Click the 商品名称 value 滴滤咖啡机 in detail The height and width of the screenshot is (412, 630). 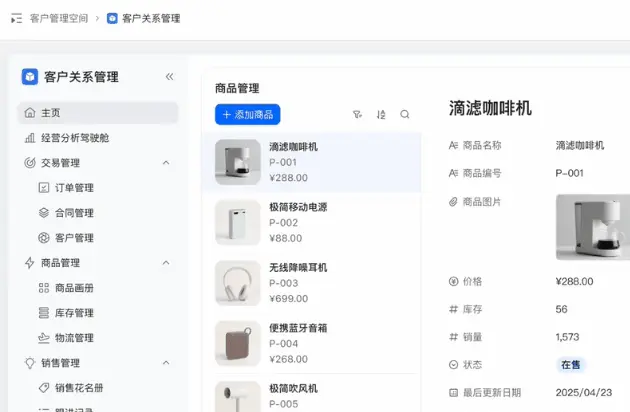point(580,145)
